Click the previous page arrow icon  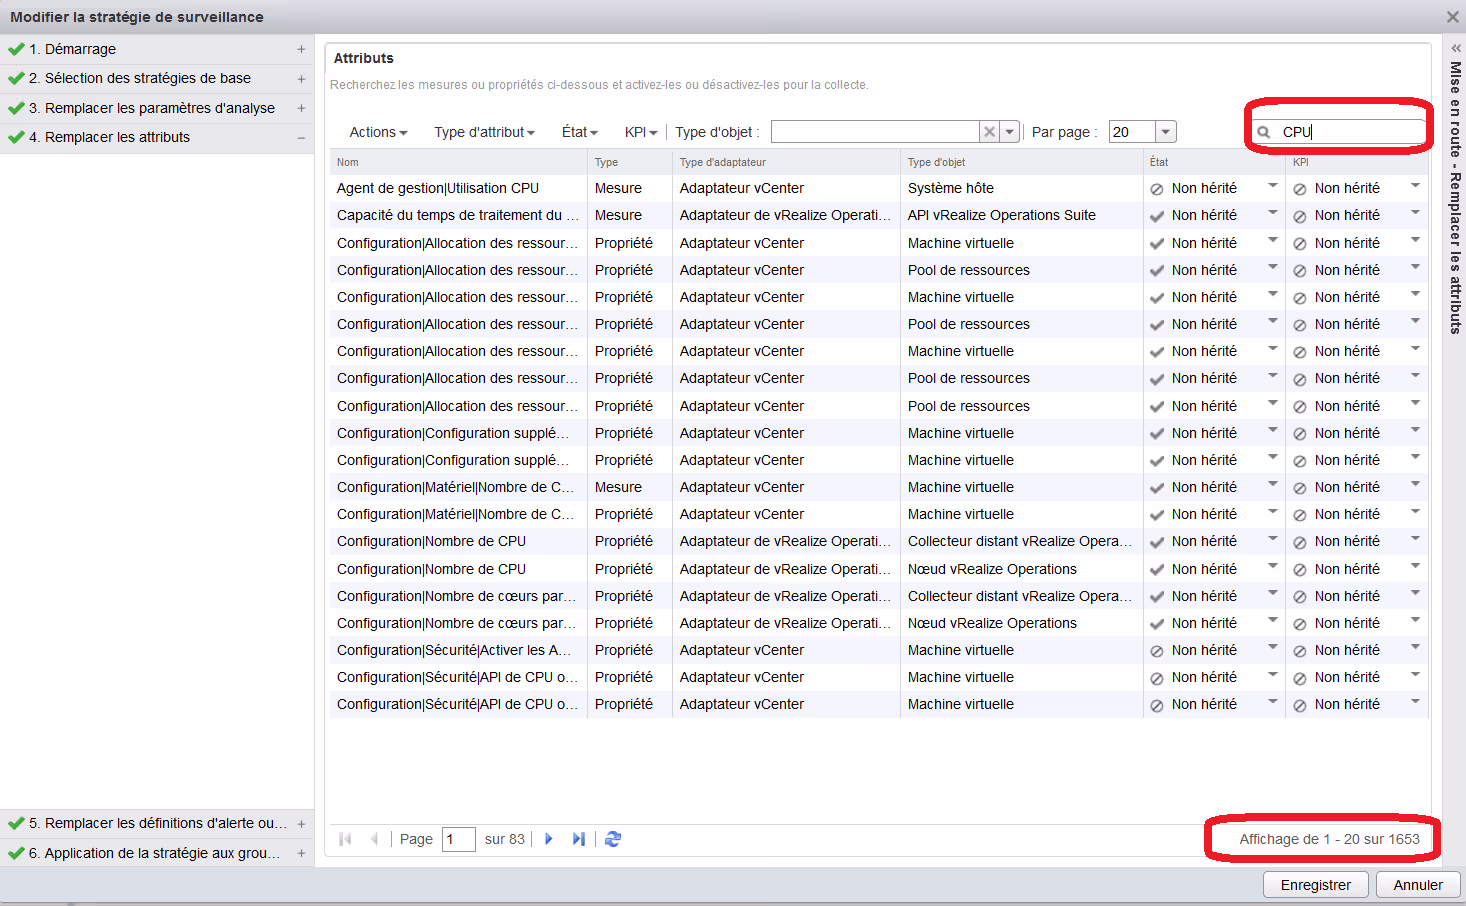(374, 839)
